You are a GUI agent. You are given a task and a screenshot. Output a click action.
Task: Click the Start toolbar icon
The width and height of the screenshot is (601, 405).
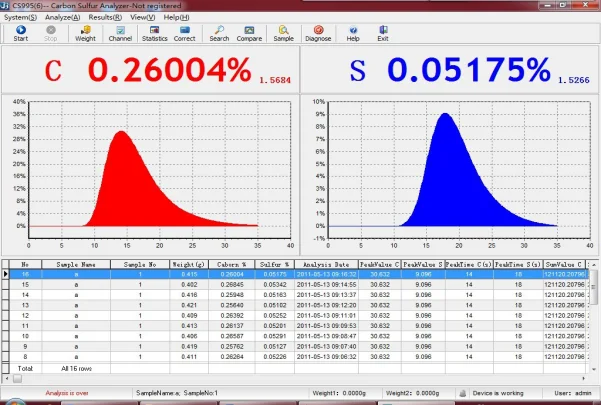coord(21,33)
